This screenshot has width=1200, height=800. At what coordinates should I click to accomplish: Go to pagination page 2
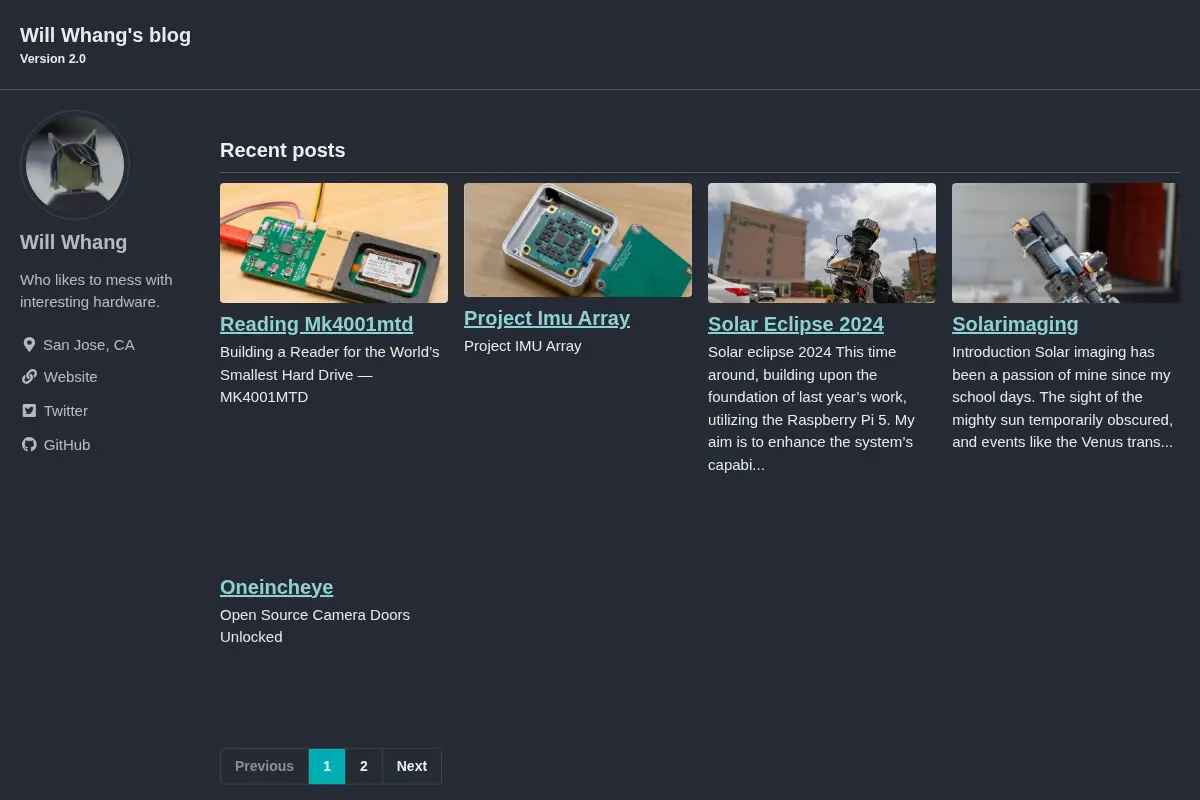click(364, 766)
